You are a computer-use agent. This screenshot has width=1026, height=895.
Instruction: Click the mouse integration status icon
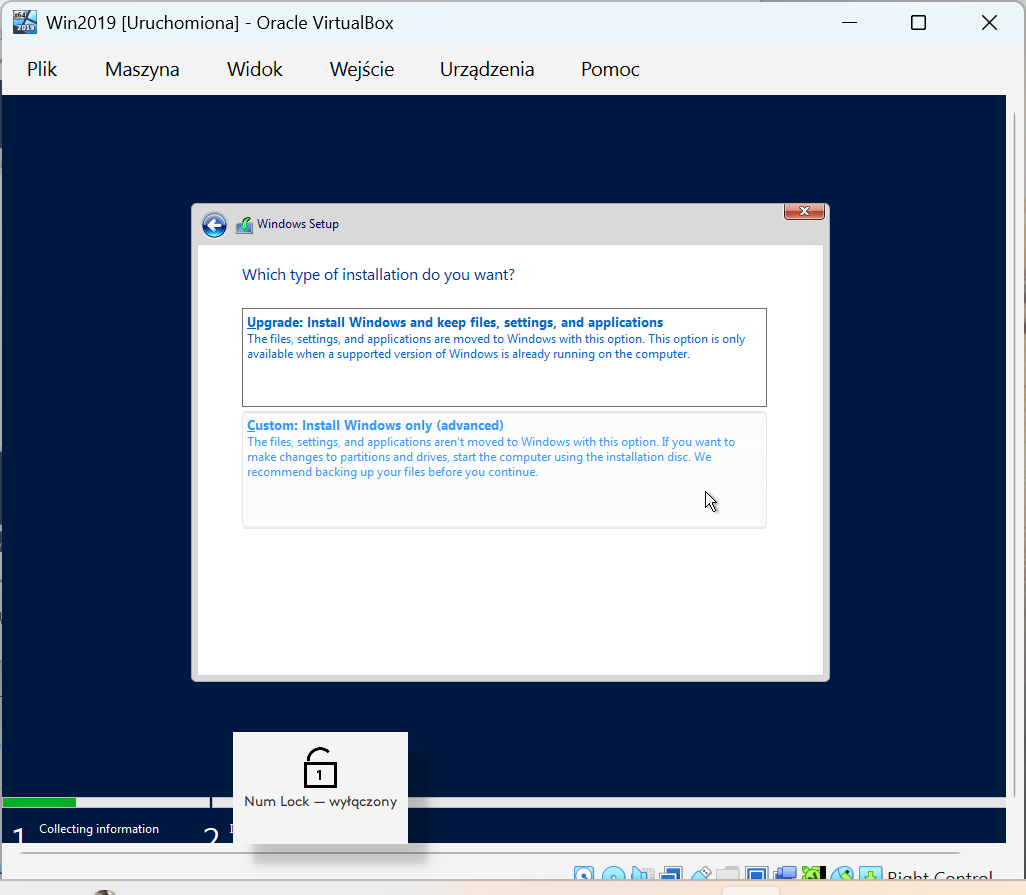click(x=843, y=873)
